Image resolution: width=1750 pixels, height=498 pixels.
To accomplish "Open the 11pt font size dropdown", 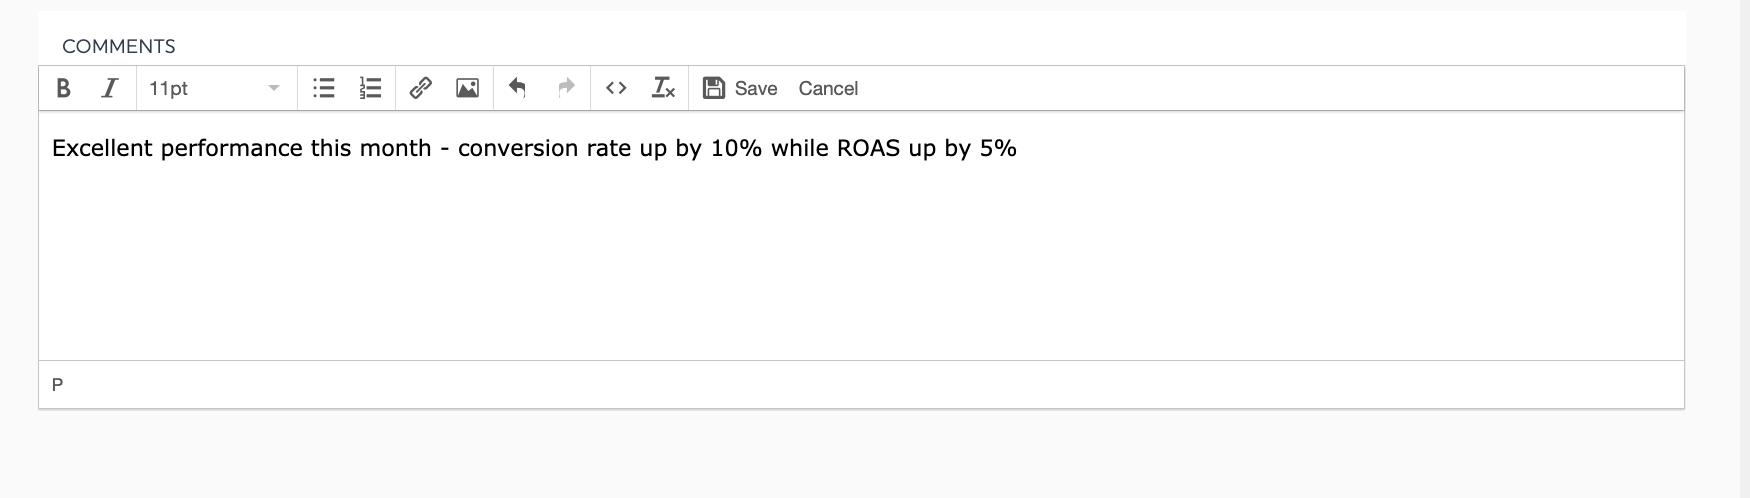I will tap(214, 88).
